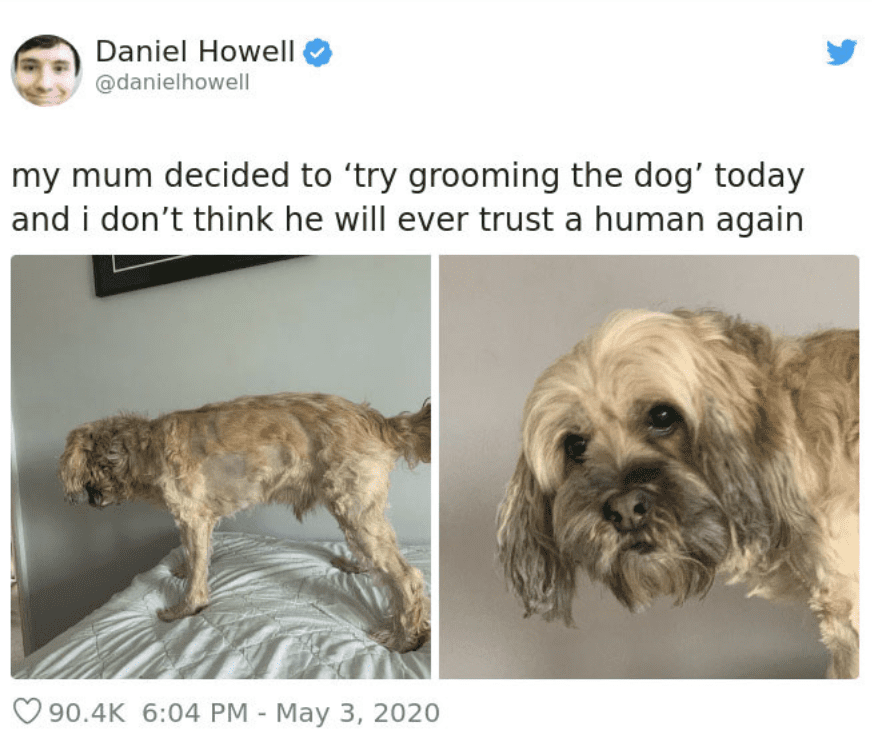The image size is (872, 748).
Task: Click the quilted bedspread in left photo
Action: (x=222, y=615)
